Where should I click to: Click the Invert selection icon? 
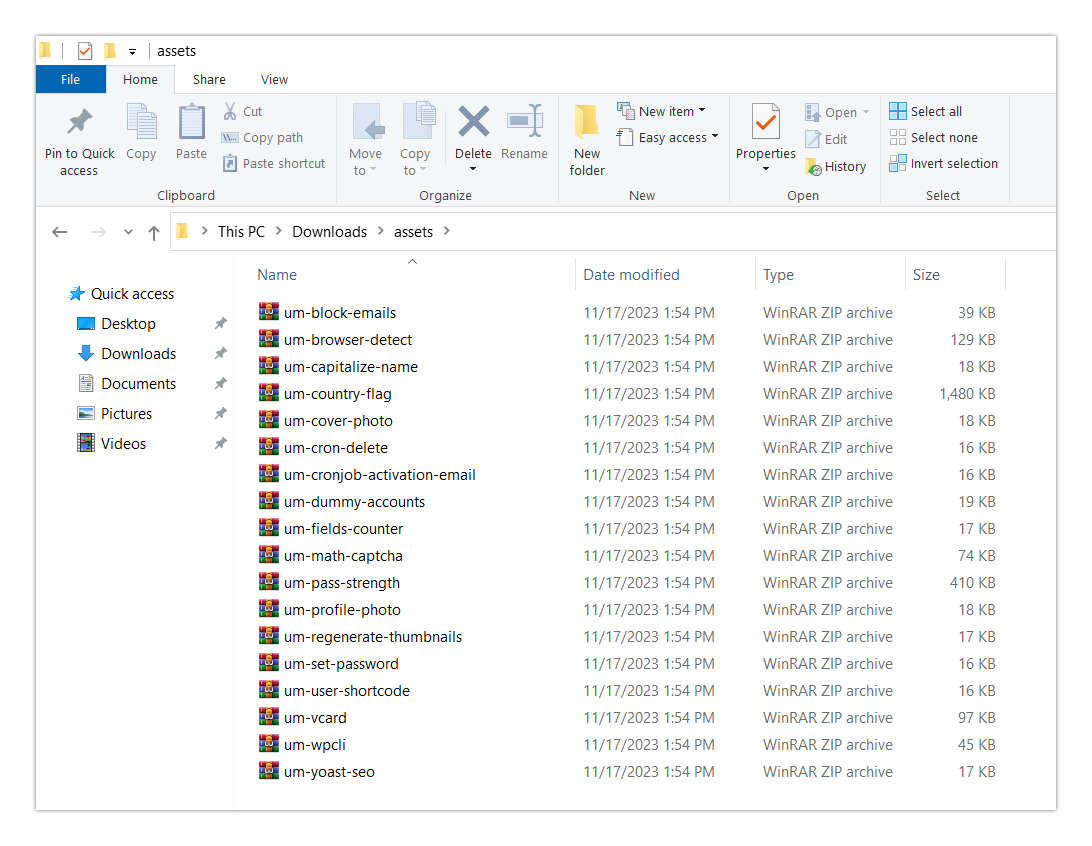(898, 163)
